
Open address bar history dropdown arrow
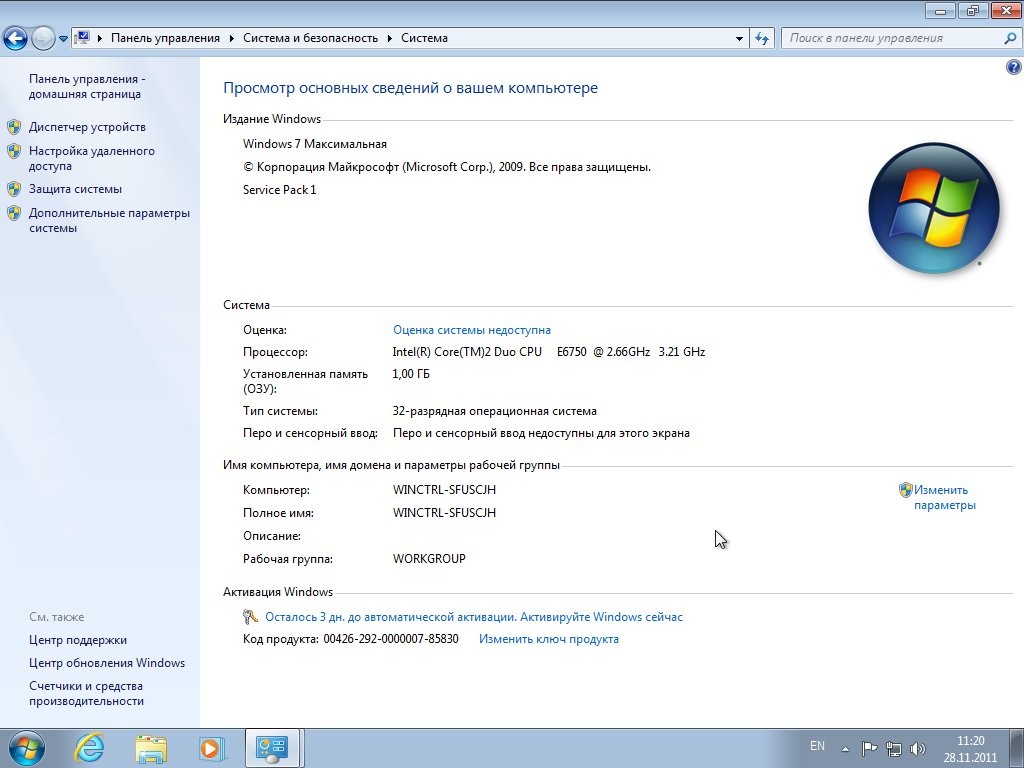click(739, 39)
